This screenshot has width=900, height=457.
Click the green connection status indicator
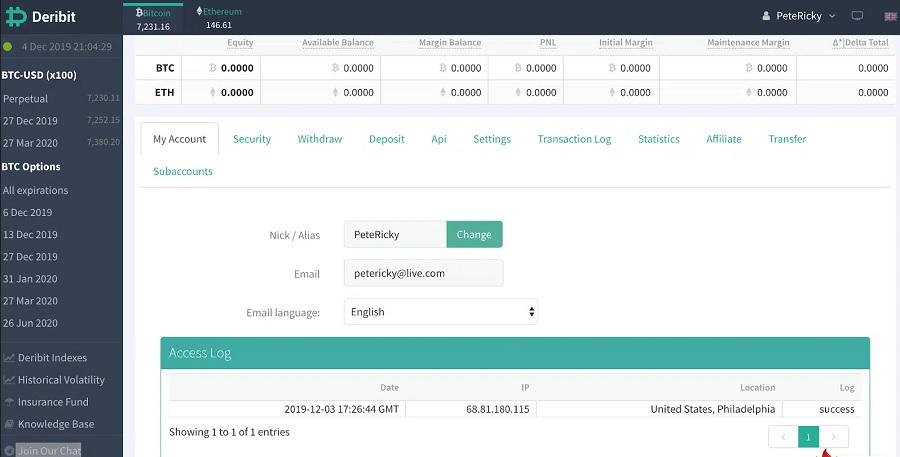point(7,47)
